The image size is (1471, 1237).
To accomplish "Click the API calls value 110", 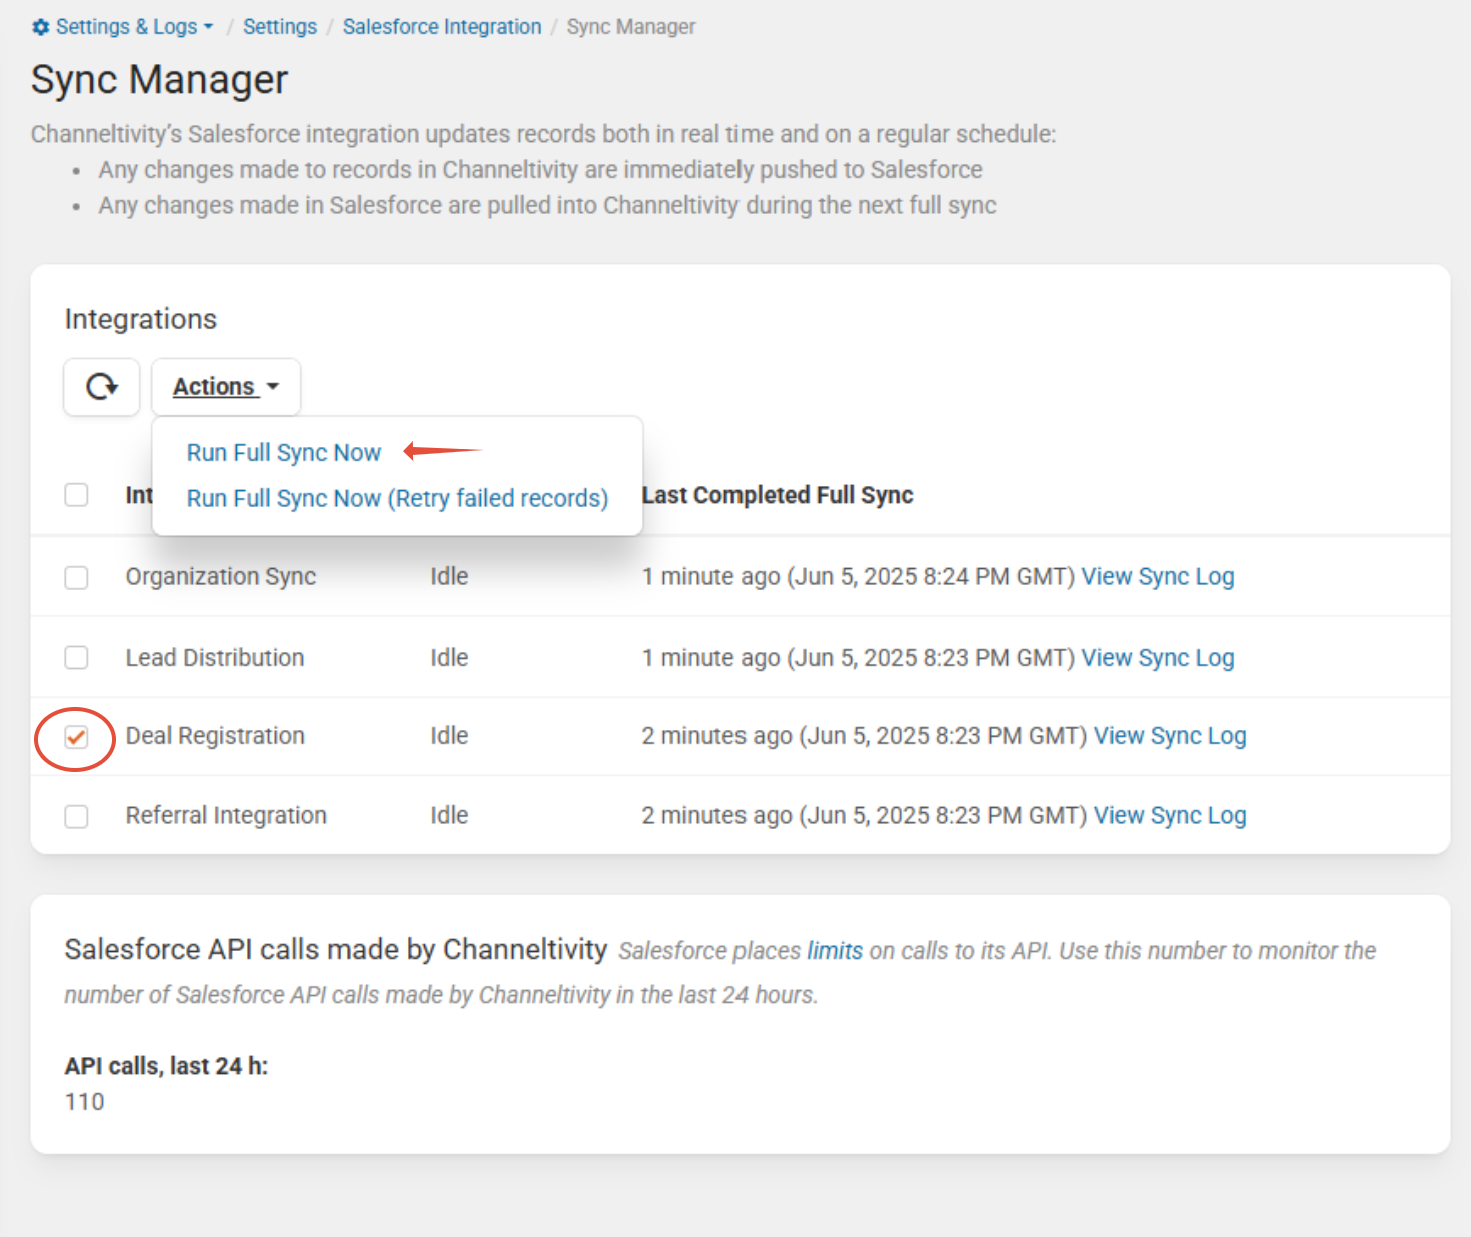I will (85, 1102).
